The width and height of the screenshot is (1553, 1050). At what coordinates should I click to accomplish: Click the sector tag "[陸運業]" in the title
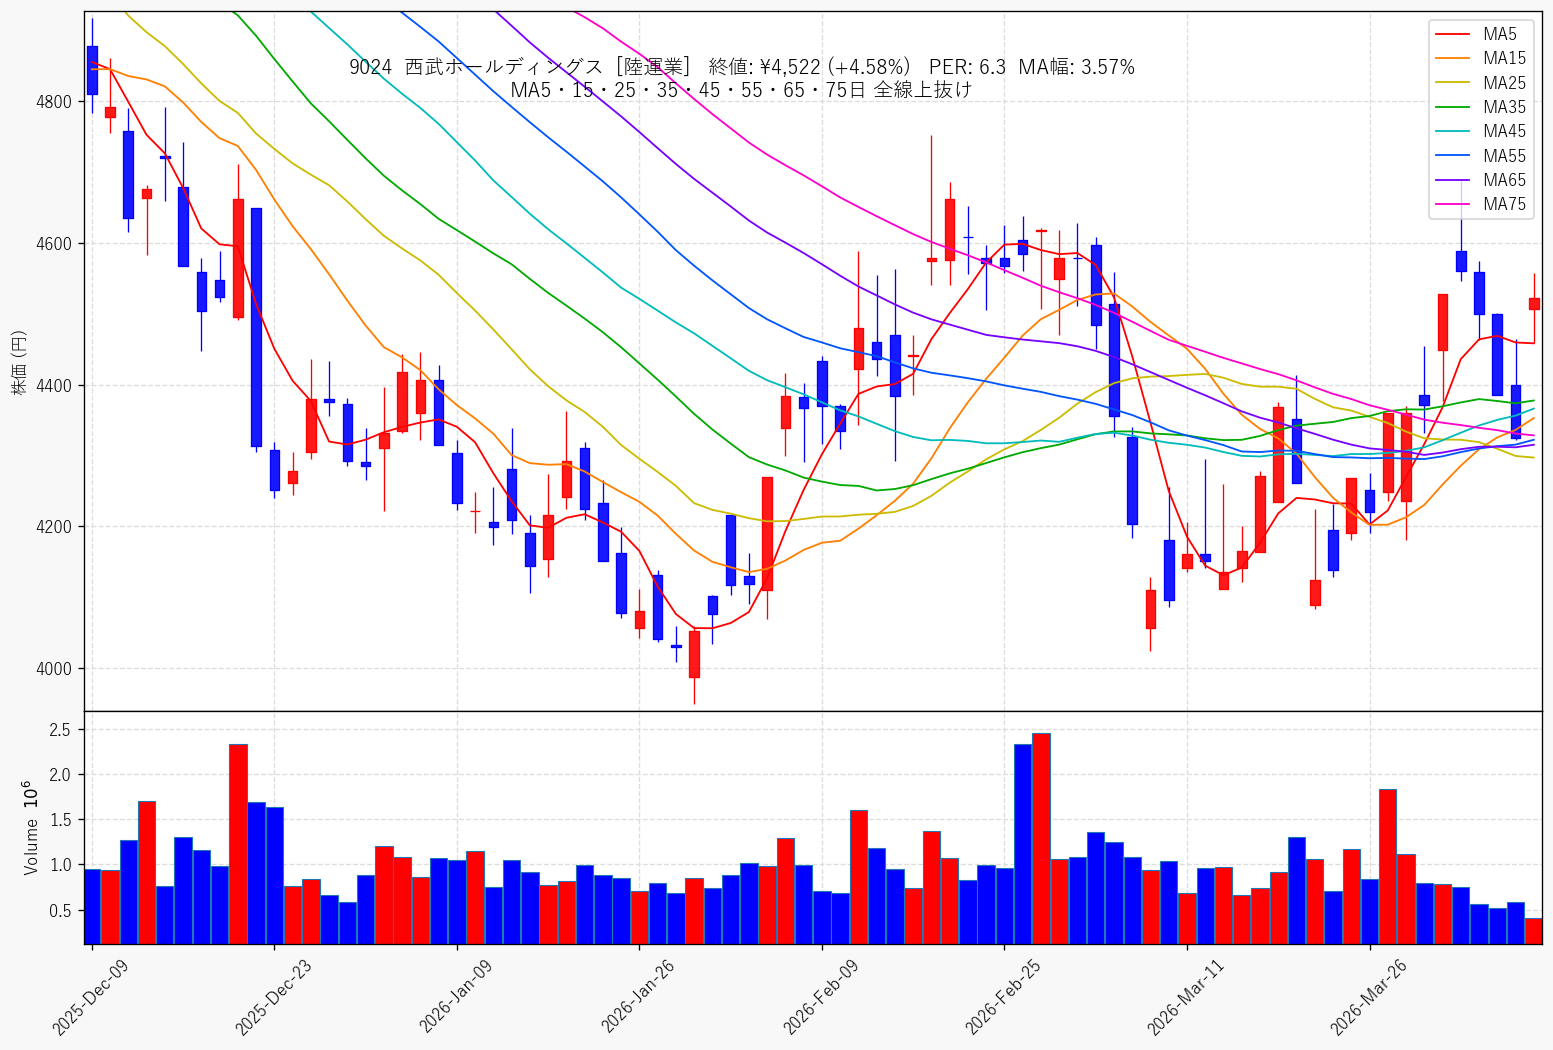(653, 67)
